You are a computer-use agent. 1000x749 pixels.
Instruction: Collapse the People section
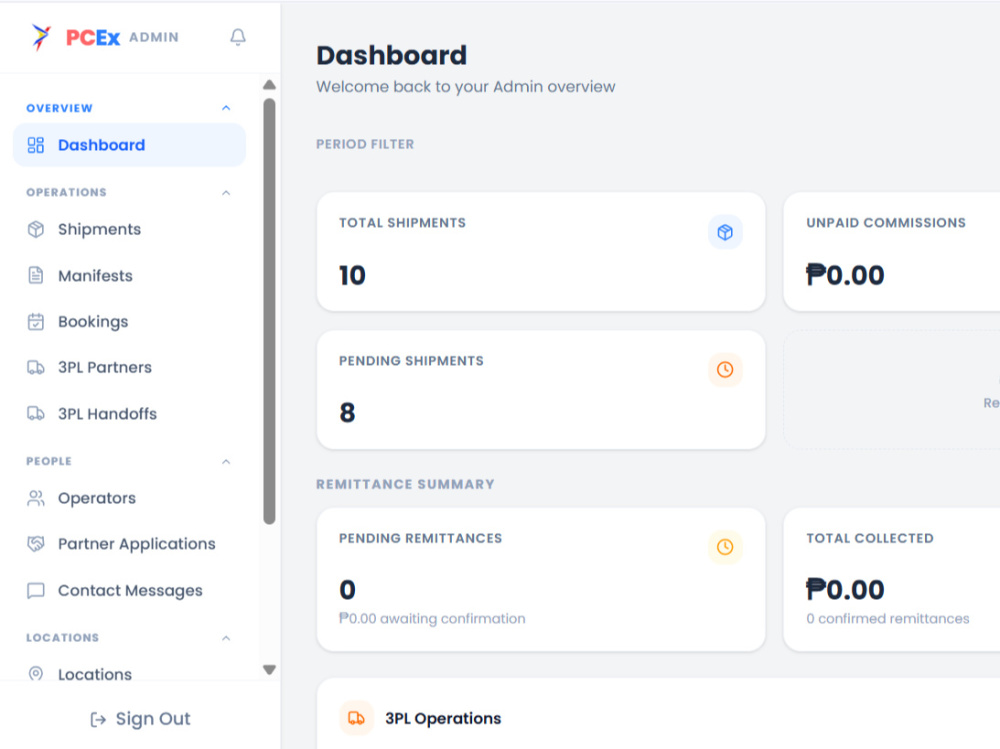[226, 461]
